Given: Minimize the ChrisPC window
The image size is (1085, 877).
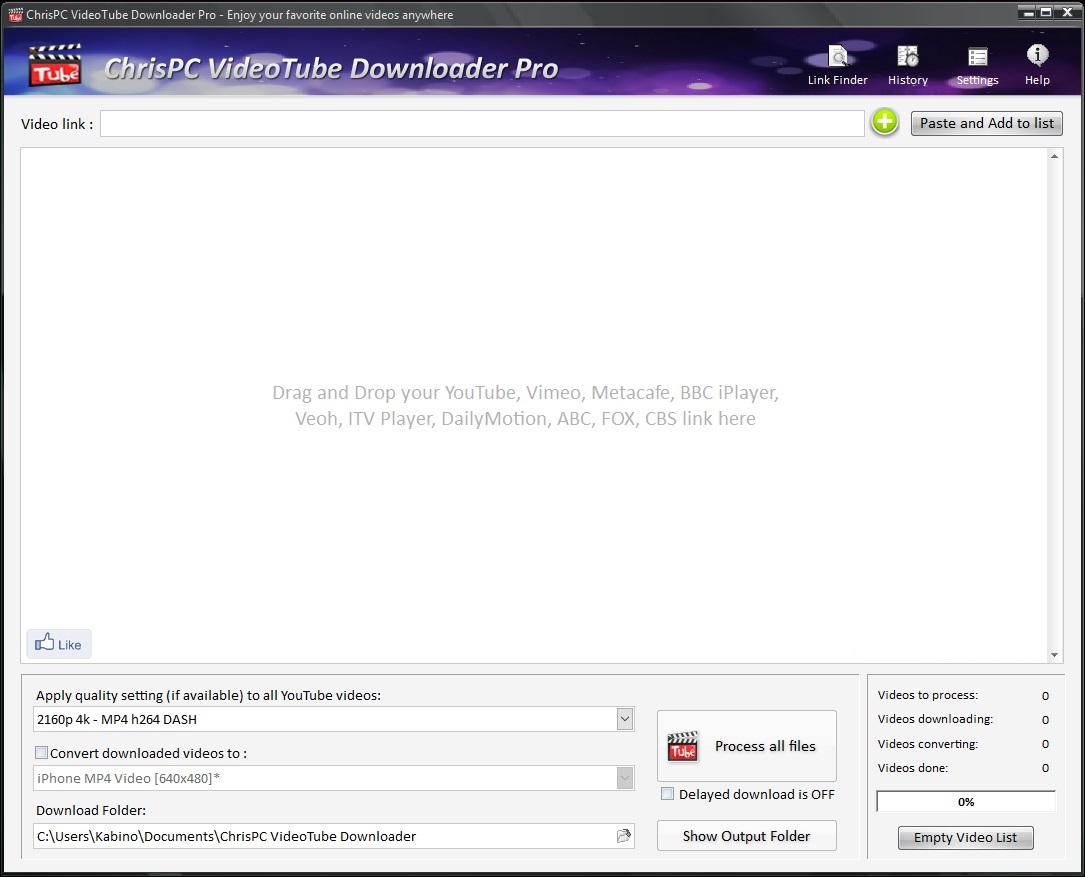Looking at the screenshot, I should point(1028,12).
